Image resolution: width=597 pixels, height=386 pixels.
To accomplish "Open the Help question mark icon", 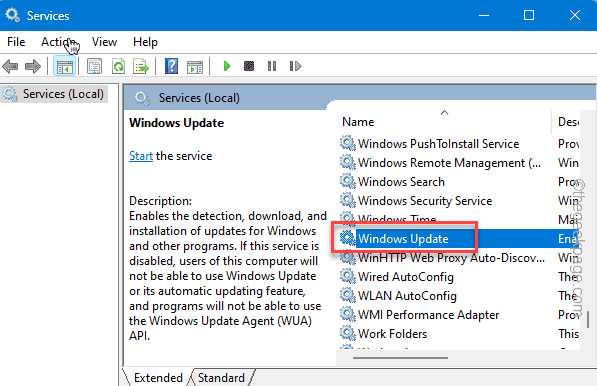I will [171, 67].
